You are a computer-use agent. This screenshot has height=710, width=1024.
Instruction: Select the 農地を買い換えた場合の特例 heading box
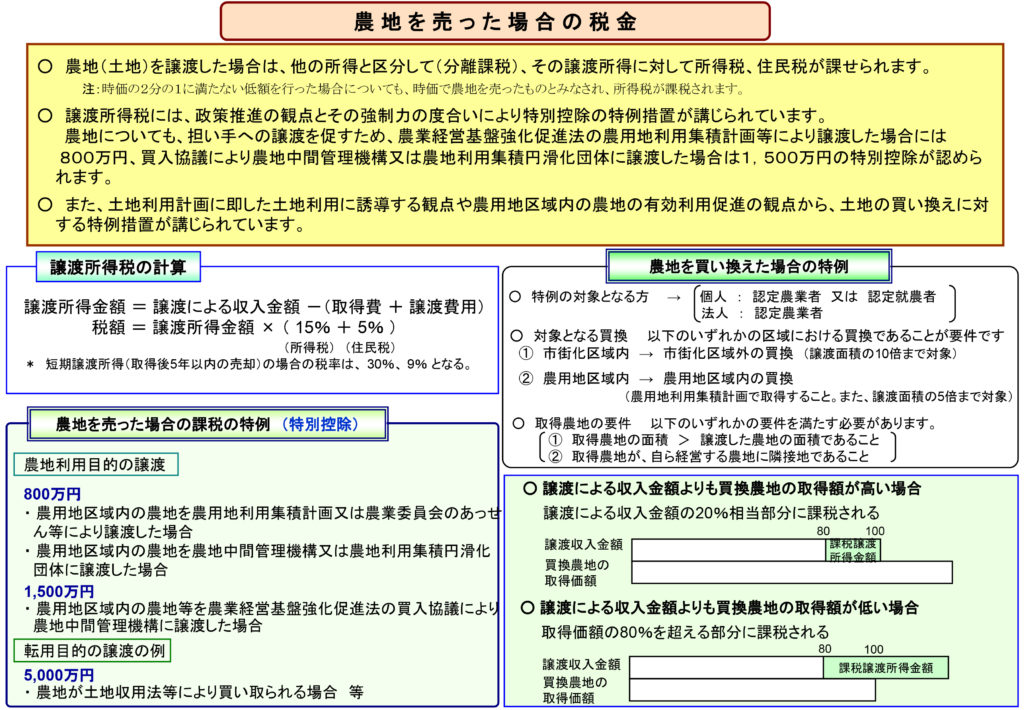[x=748, y=266]
